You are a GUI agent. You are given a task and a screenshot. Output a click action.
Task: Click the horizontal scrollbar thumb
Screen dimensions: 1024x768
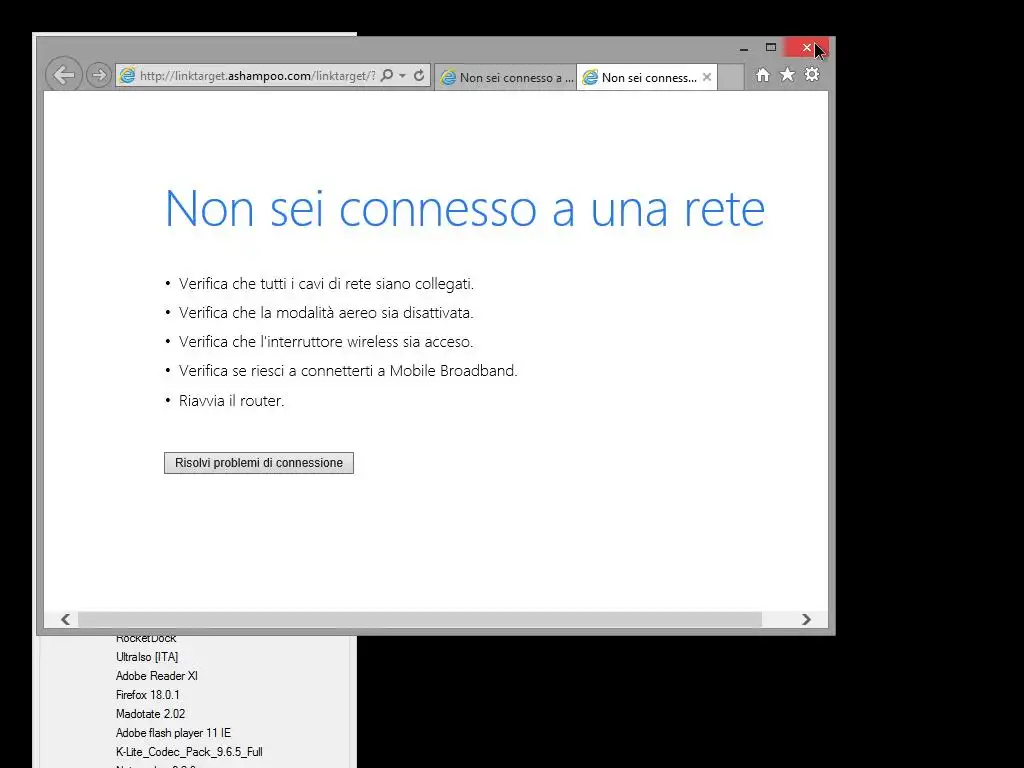pos(419,619)
